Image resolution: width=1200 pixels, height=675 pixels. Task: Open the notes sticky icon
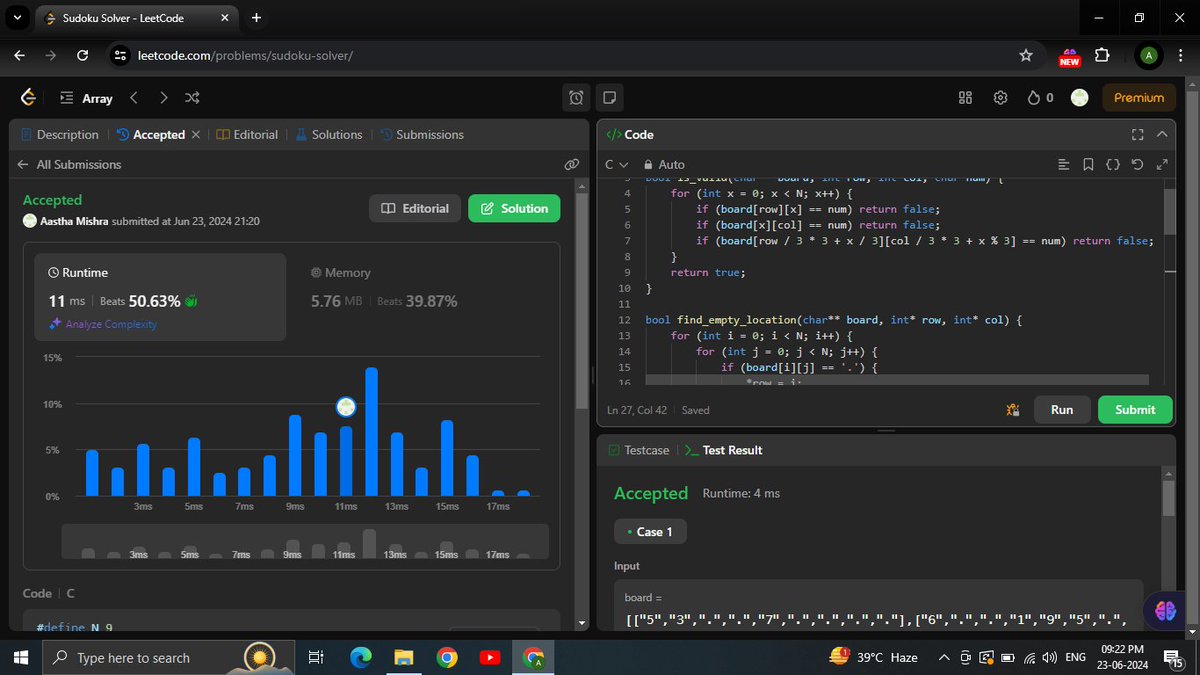point(609,98)
